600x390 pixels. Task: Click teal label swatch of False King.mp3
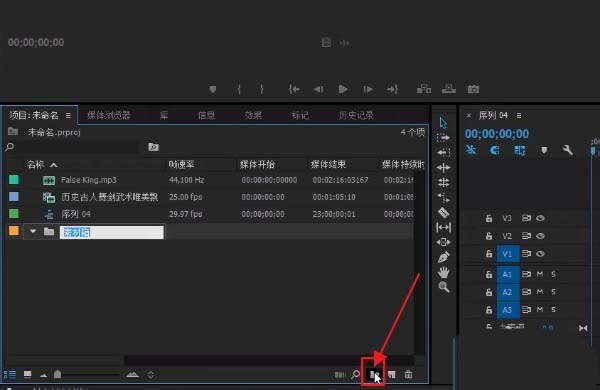tap(14, 179)
